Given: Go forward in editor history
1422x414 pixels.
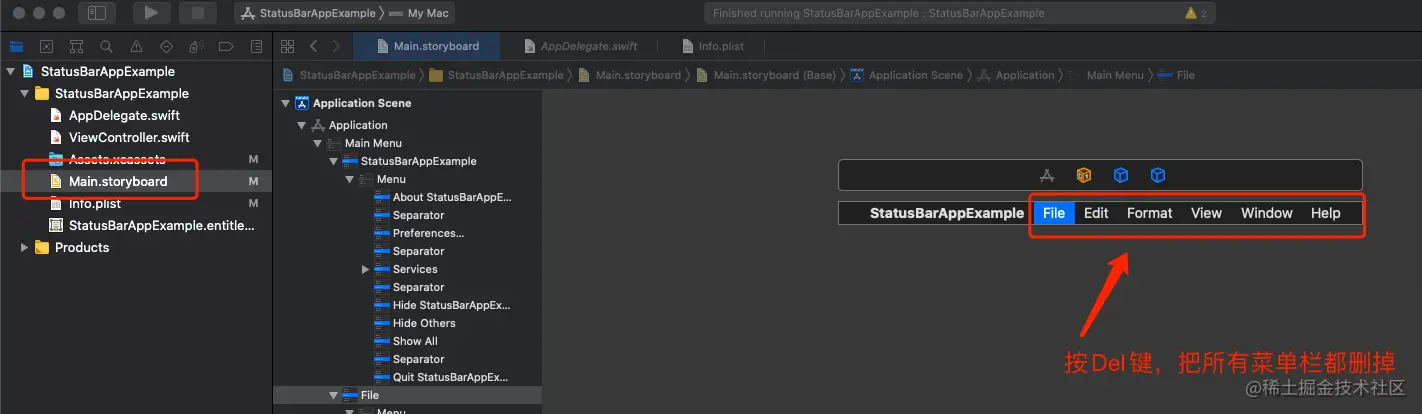Looking at the screenshot, I should [x=336, y=46].
